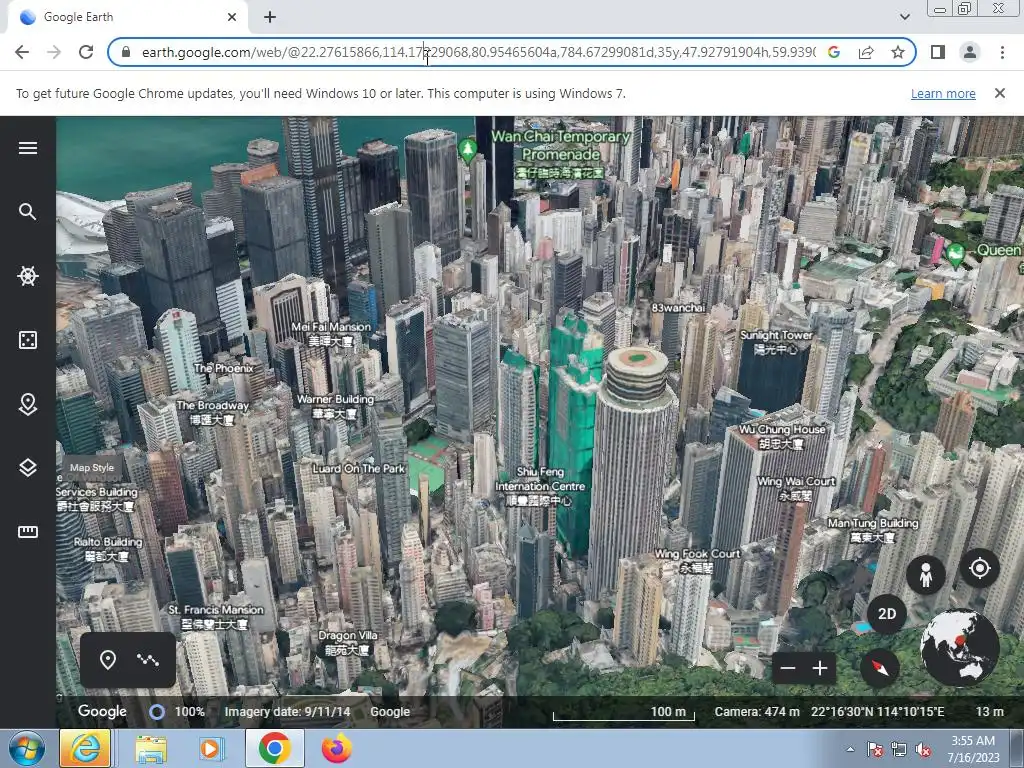Image resolution: width=1024 pixels, height=768 pixels.
Task: Click the muted volume tray icon
Action: [923, 750]
